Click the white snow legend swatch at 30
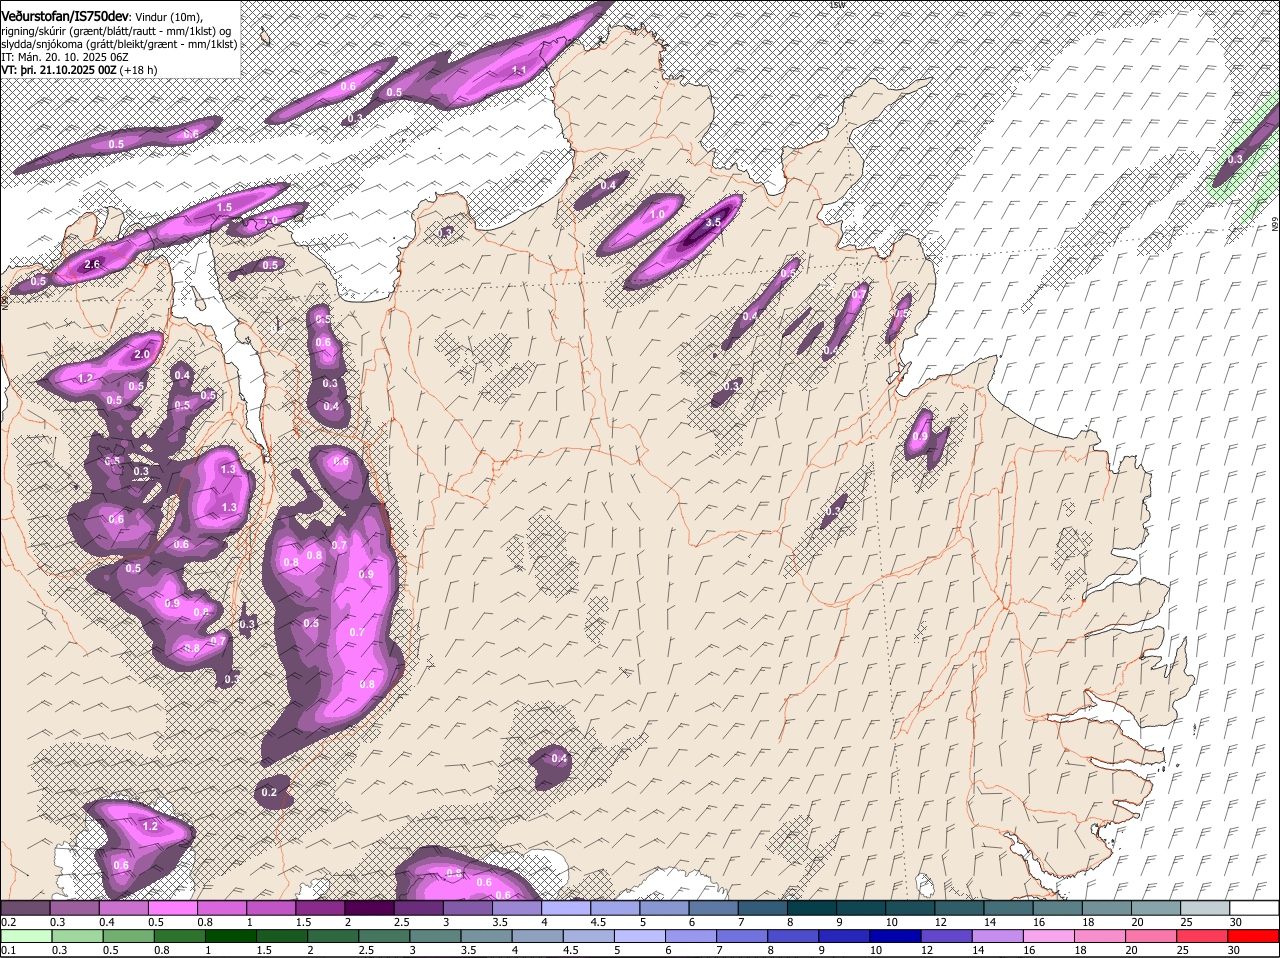This screenshot has width=1280, height=958. [x=1254, y=908]
